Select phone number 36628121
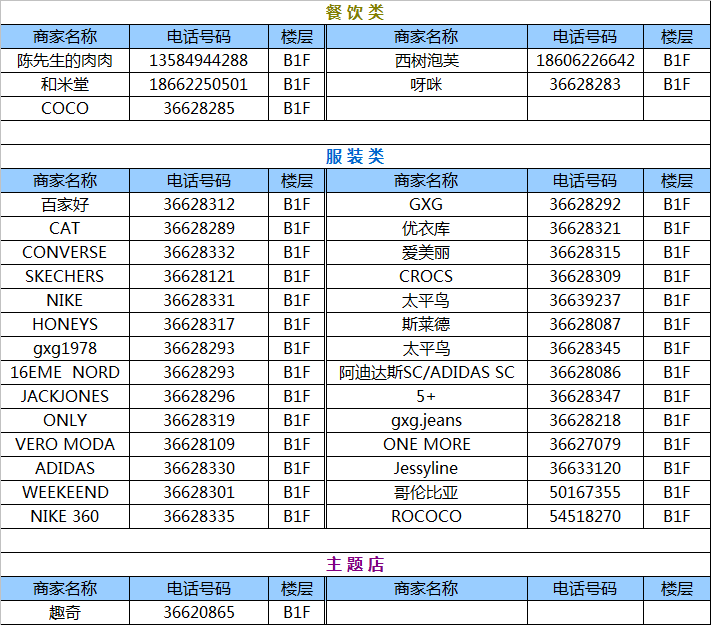This screenshot has height=625, width=711. pyautogui.click(x=199, y=276)
